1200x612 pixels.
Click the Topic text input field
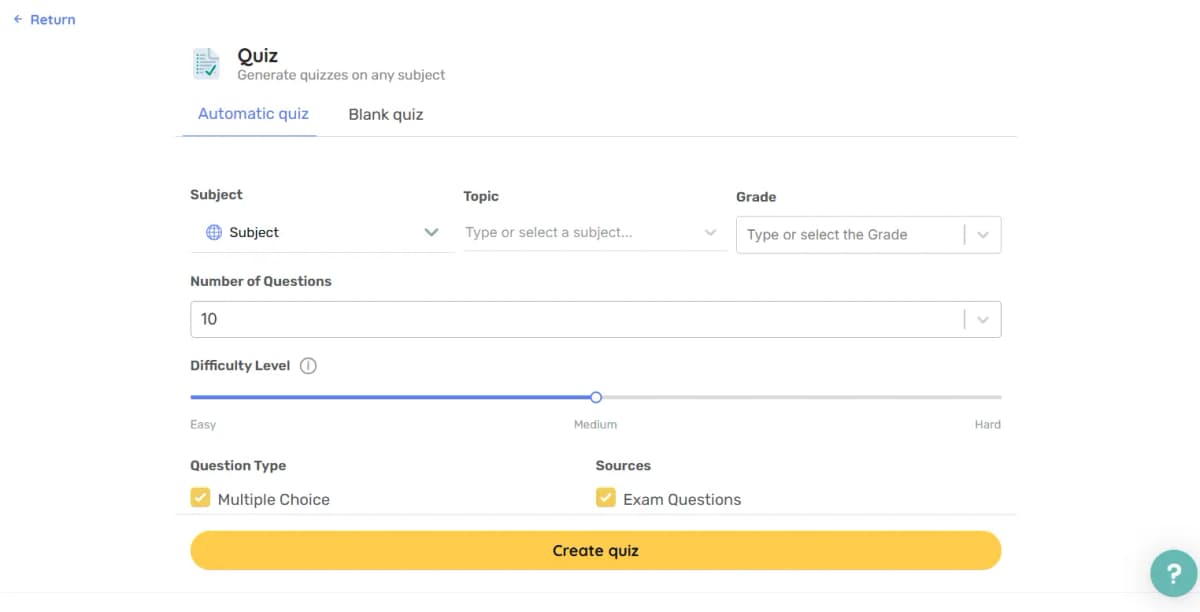tap(580, 233)
